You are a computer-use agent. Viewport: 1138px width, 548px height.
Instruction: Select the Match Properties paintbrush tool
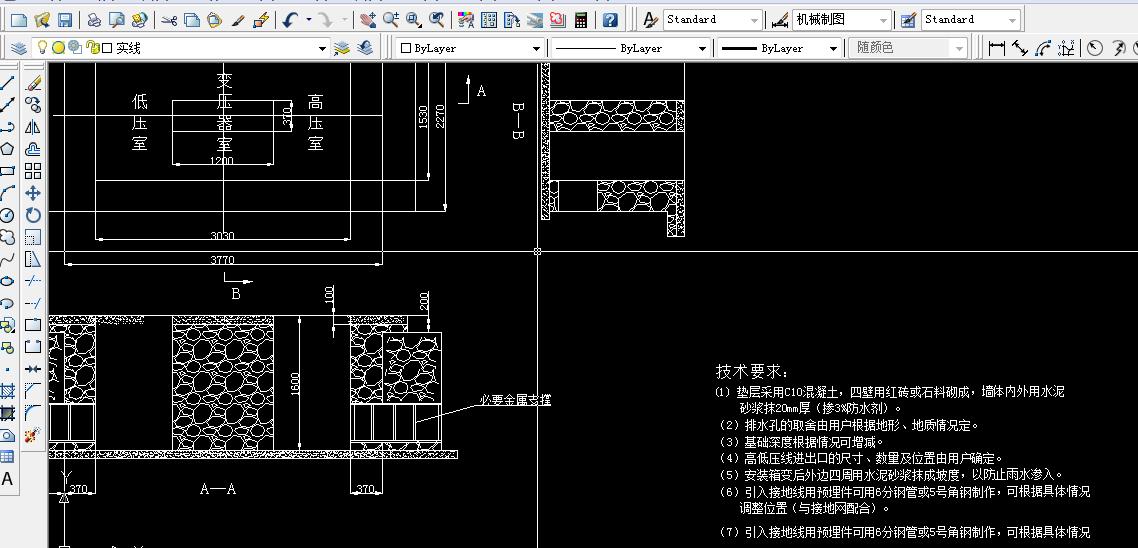(238, 20)
